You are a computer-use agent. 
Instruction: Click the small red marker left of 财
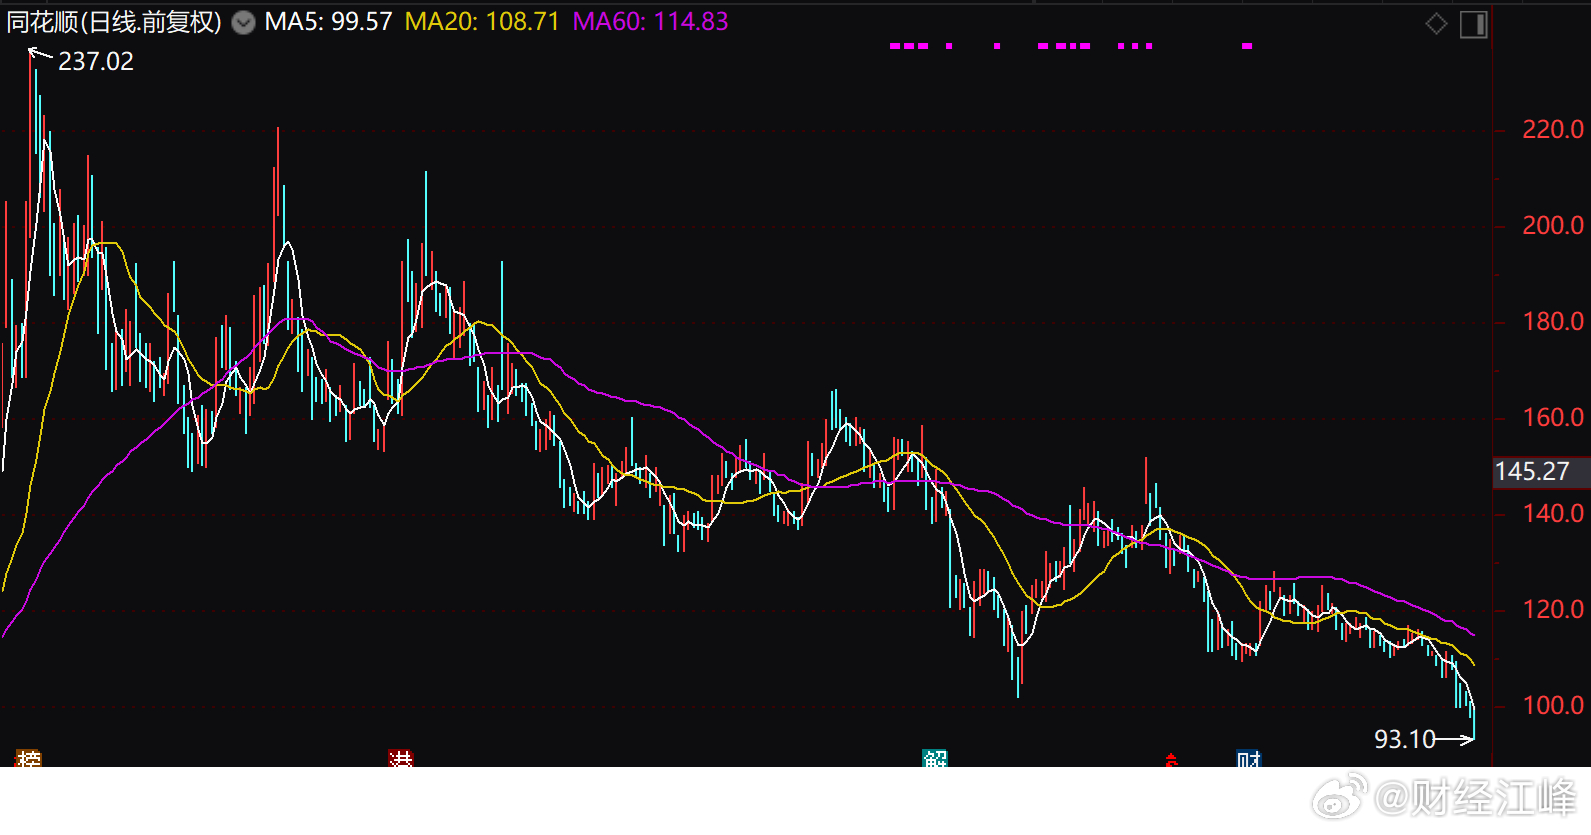[x=1171, y=760]
